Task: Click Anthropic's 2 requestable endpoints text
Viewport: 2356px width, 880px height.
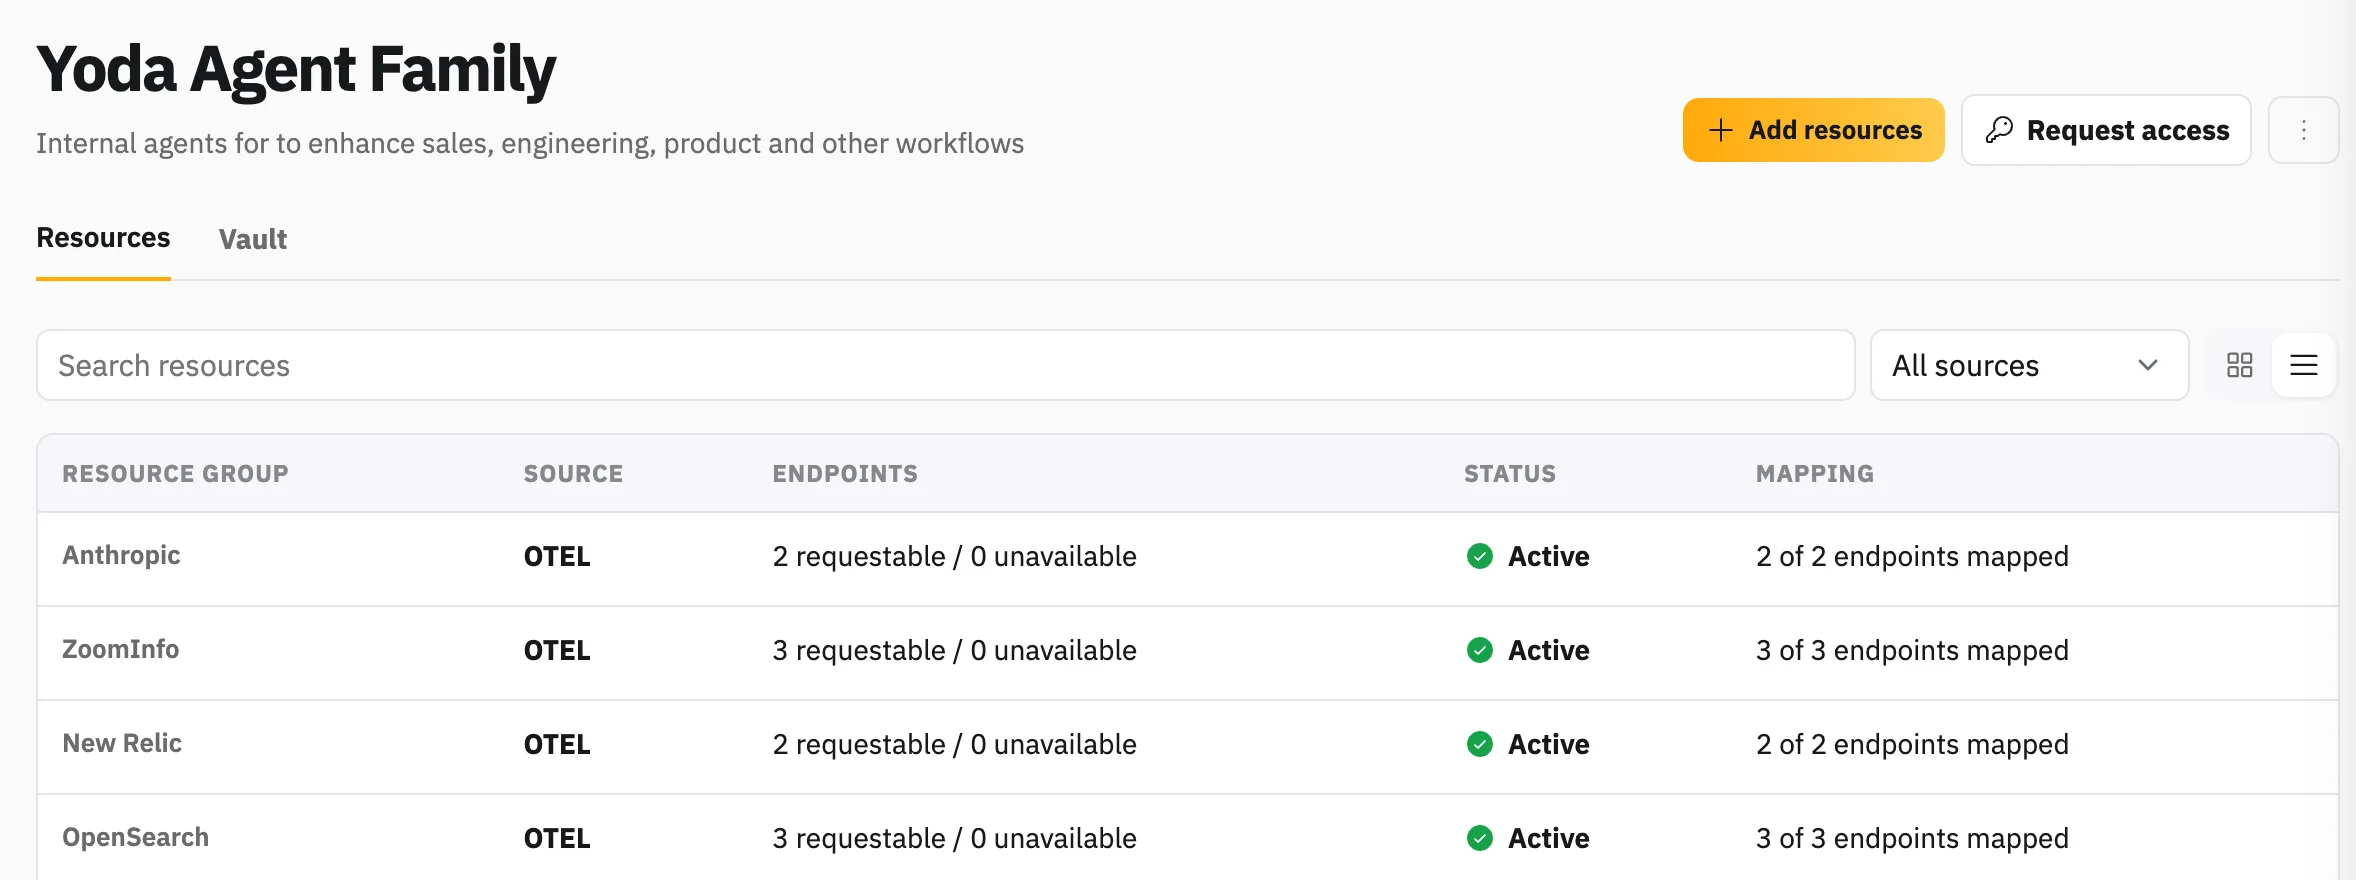Action: [954, 556]
